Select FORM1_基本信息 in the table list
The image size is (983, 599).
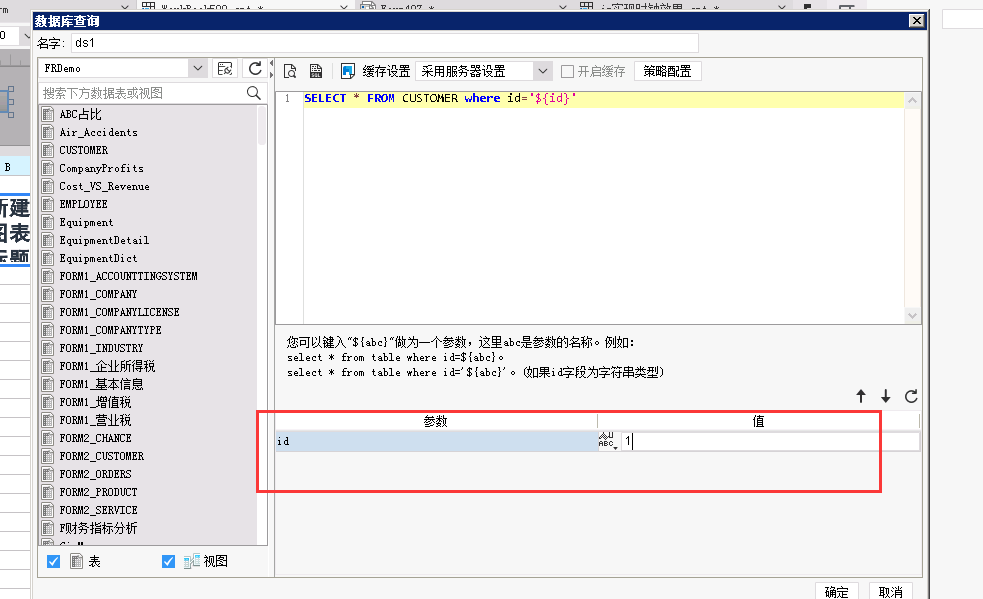click(x=102, y=384)
